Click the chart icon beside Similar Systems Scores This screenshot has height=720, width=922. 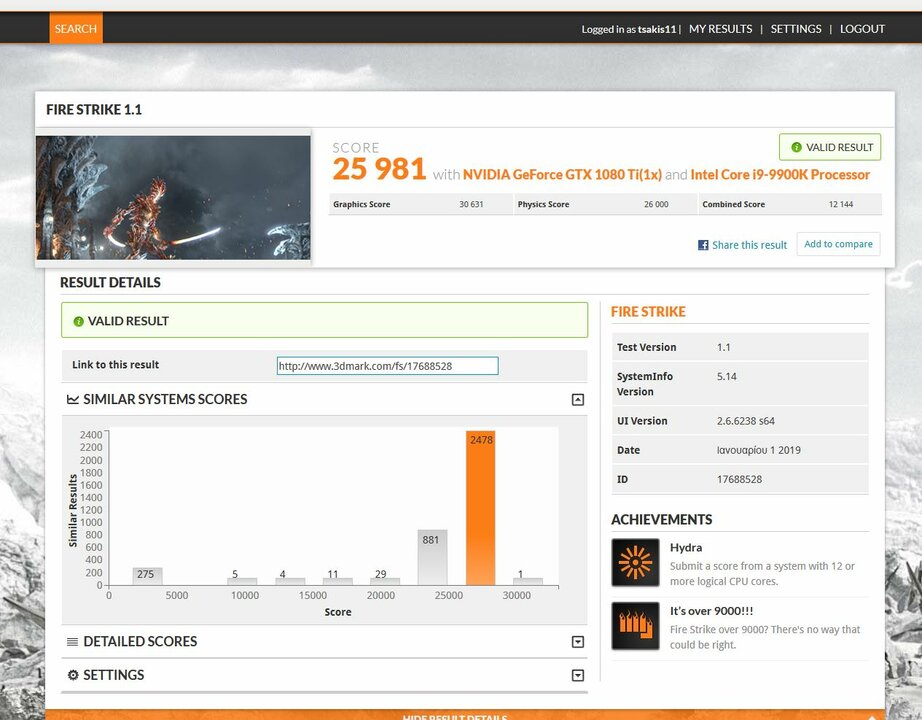73,399
